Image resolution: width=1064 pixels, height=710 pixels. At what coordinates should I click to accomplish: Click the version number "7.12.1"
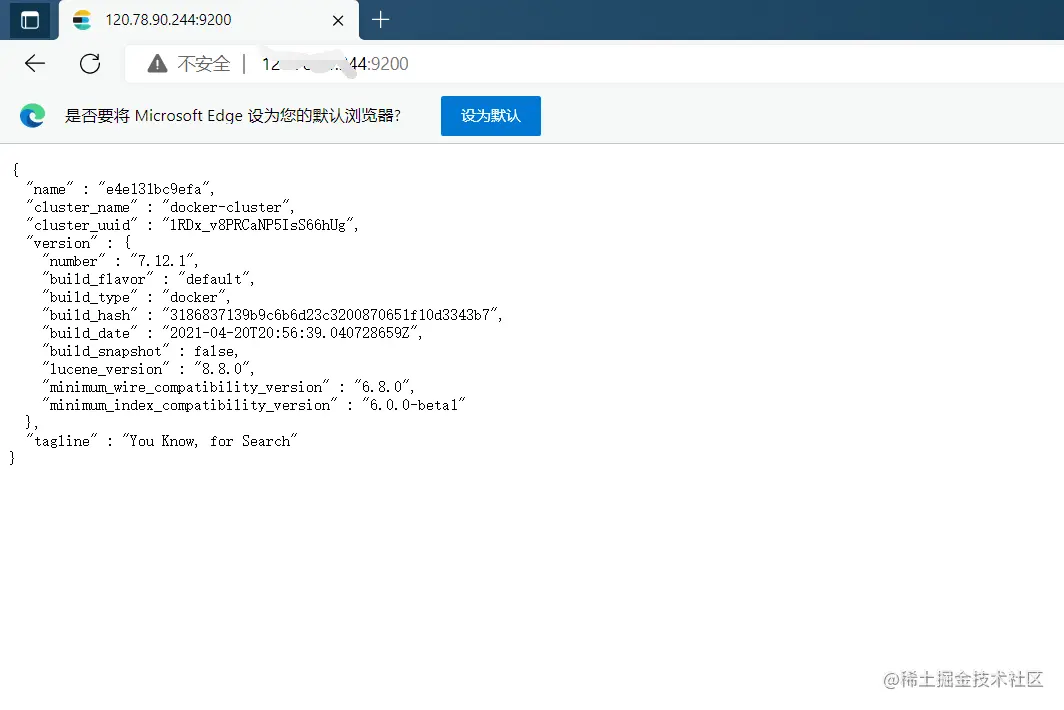tap(162, 261)
